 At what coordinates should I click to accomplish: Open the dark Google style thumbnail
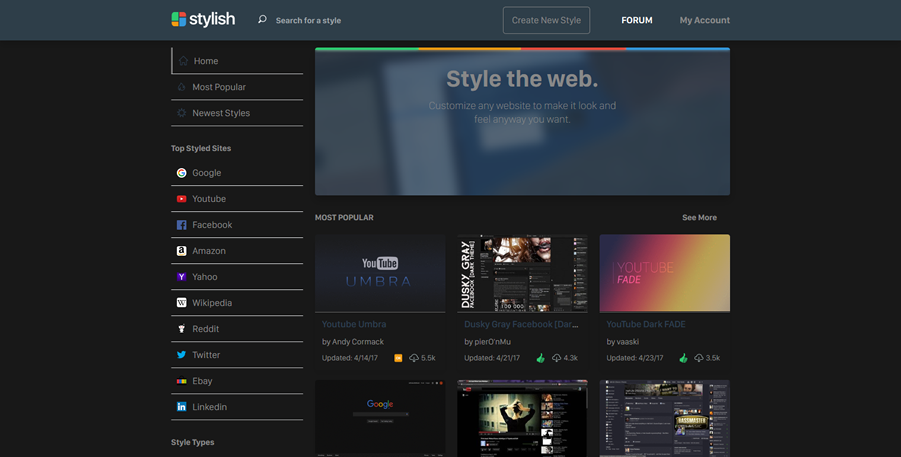380,418
